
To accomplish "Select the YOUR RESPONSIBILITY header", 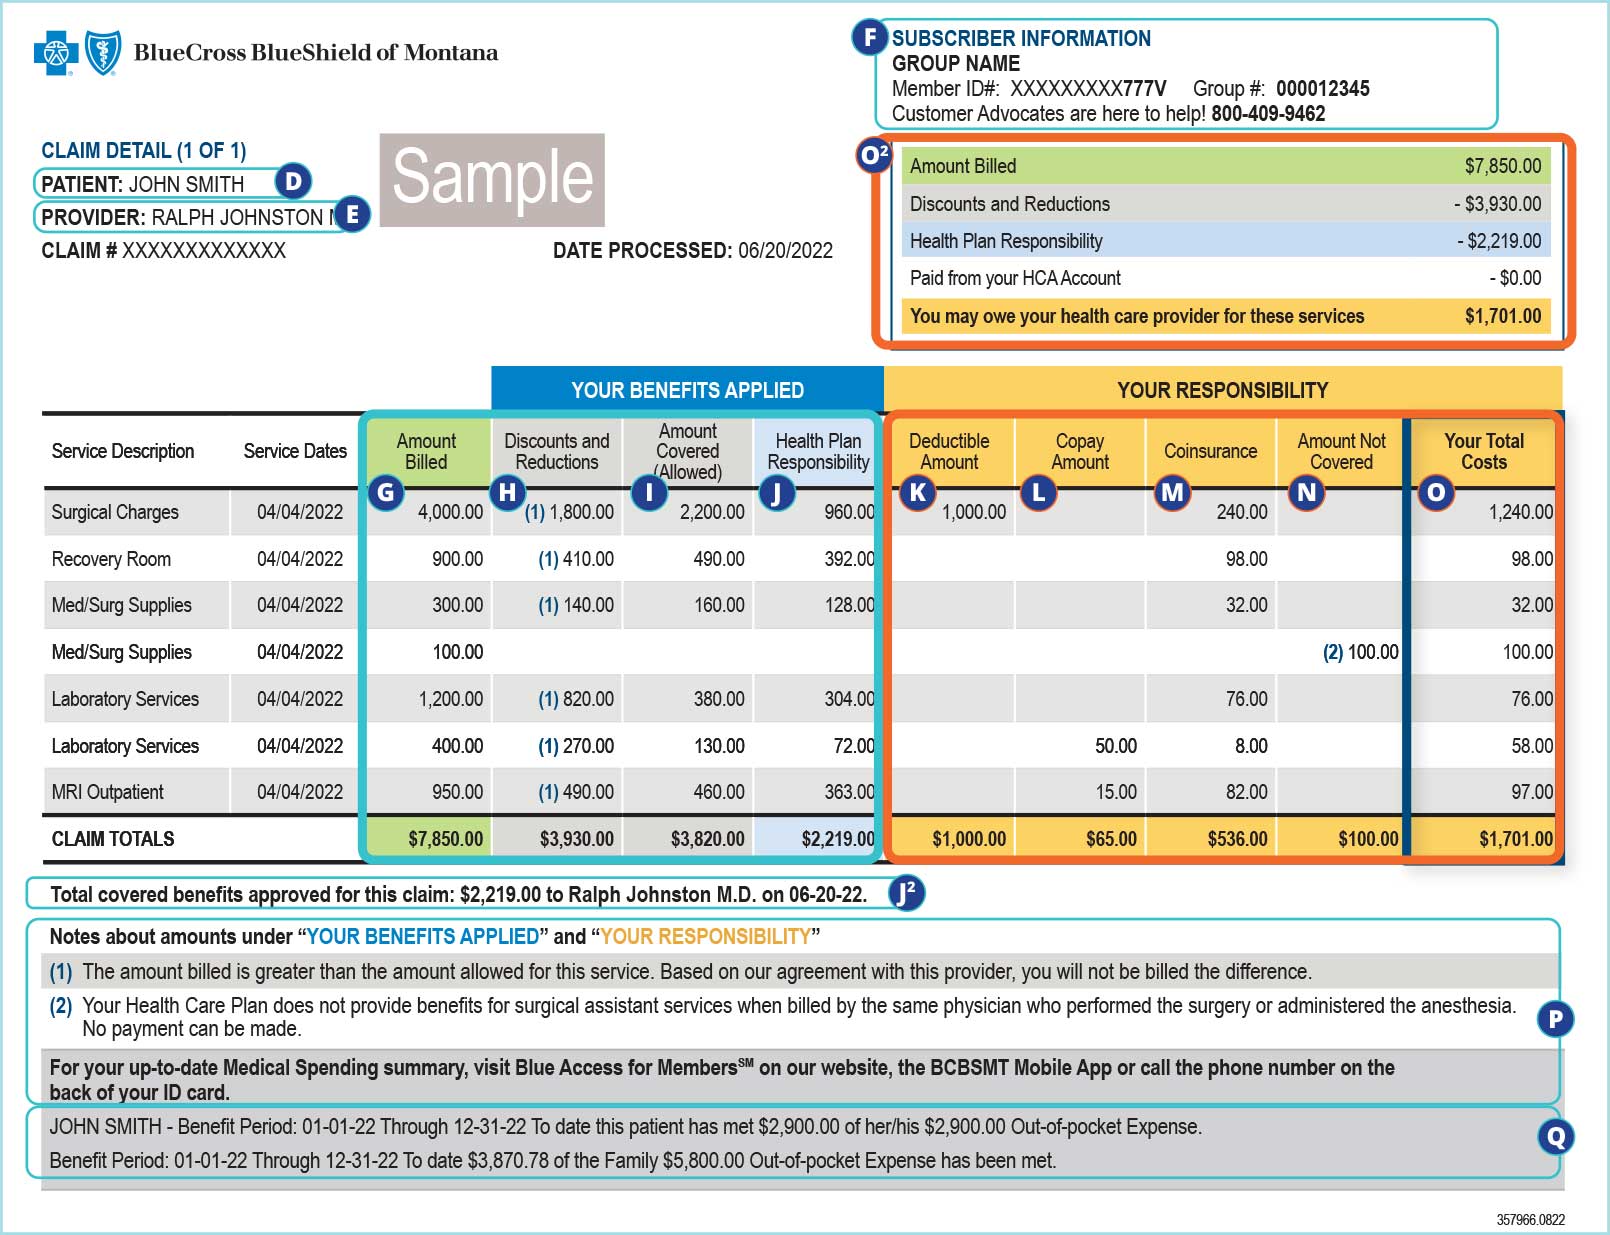I will (x=1222, y=390).
